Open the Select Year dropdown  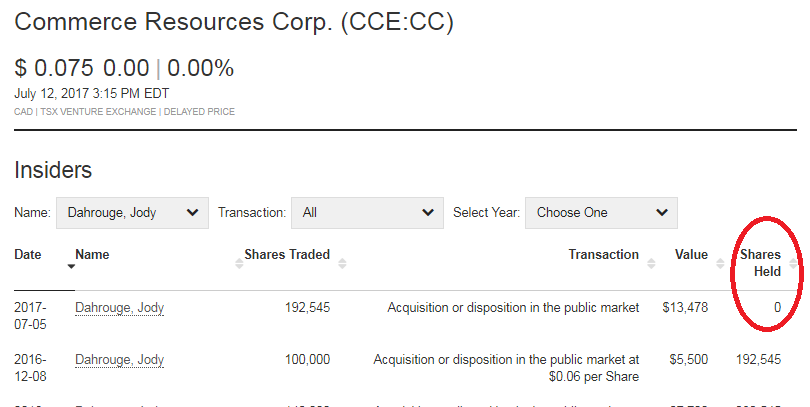click(601, 212)
